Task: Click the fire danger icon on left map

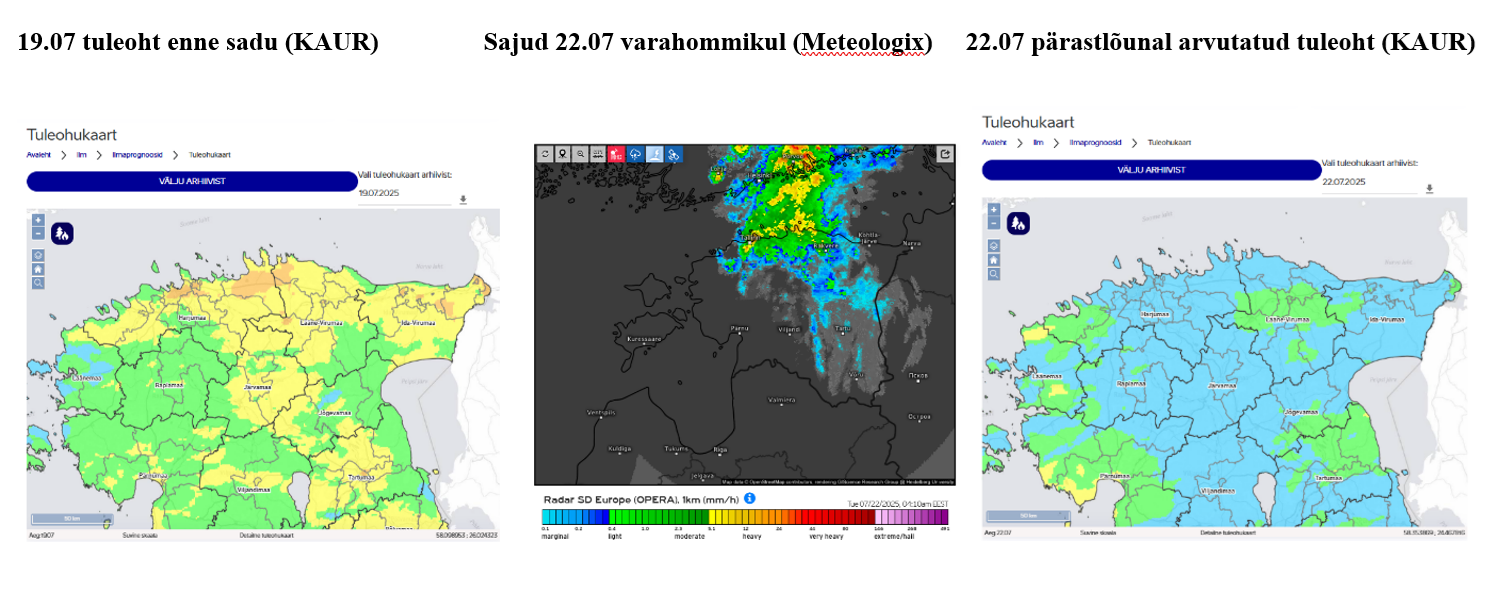Action: [62, 234]
